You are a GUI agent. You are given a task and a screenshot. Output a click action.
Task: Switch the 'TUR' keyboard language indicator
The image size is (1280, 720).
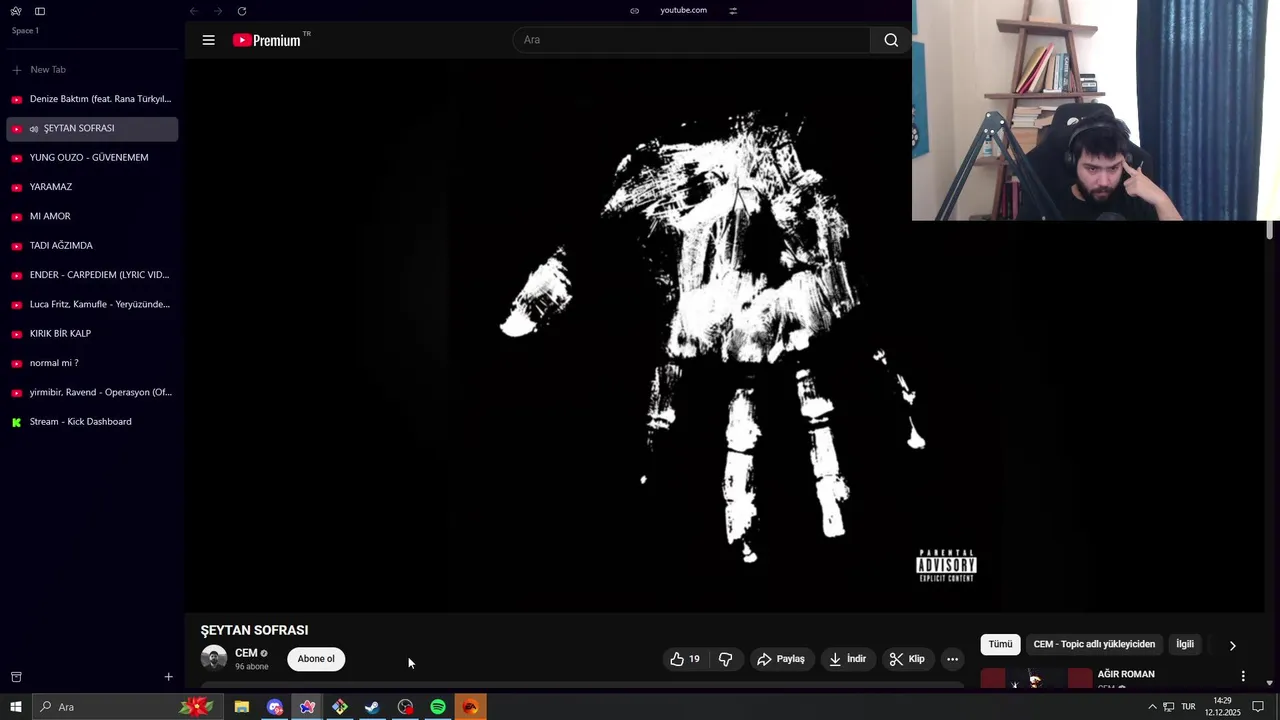coord(1188,707)
